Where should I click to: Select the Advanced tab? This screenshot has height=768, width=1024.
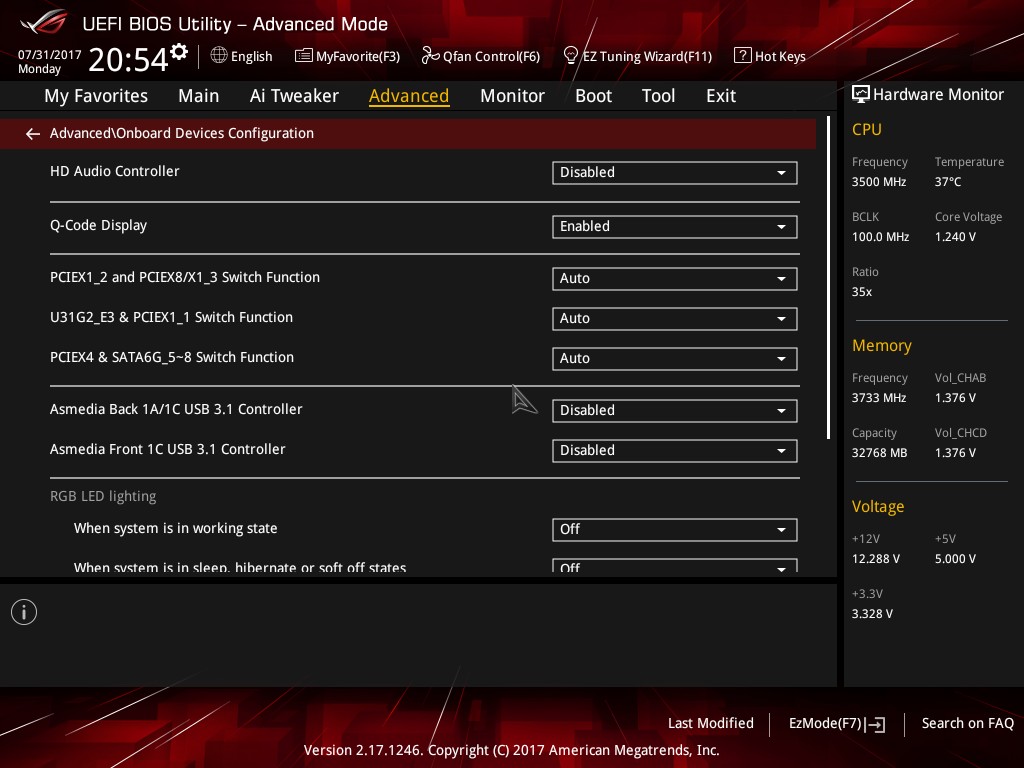pyautogui.click(x=409, y=96)
